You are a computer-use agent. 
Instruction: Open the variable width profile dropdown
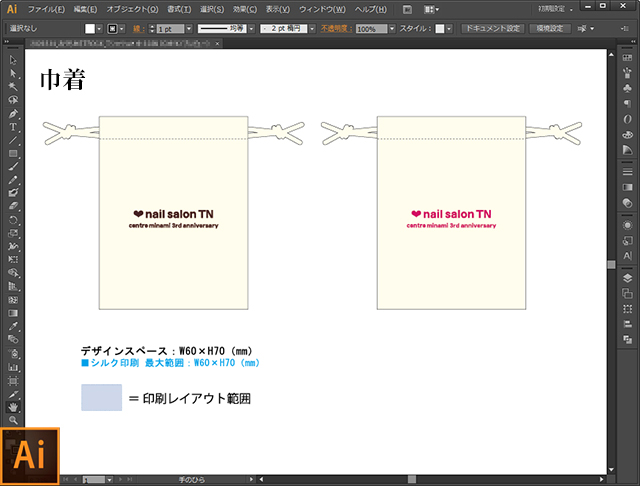click(251, 29)
